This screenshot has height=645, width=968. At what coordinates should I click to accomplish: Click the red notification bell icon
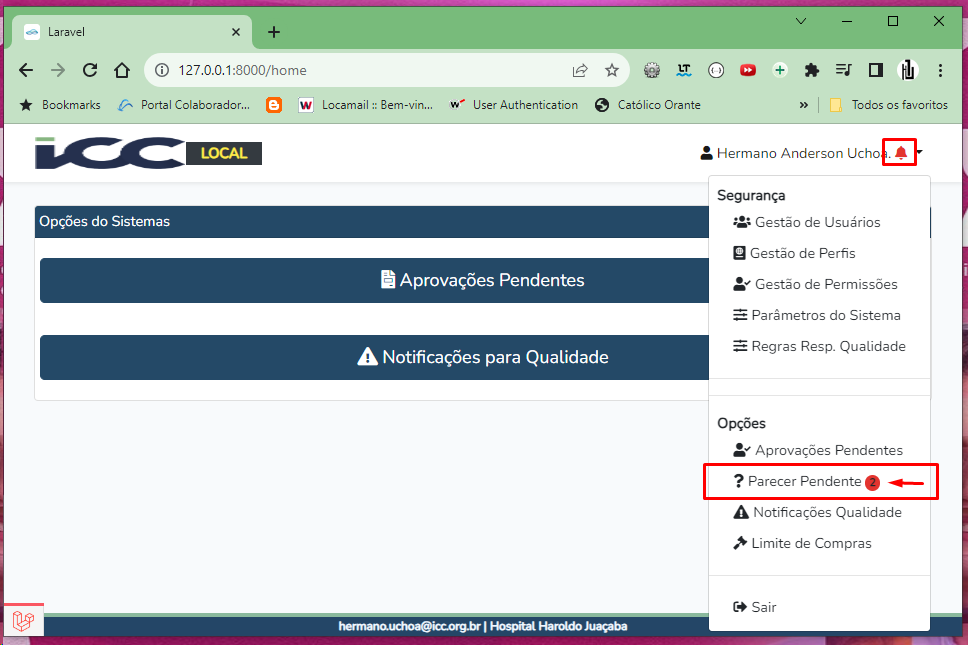pyautogui.click(x=901, y=153)
